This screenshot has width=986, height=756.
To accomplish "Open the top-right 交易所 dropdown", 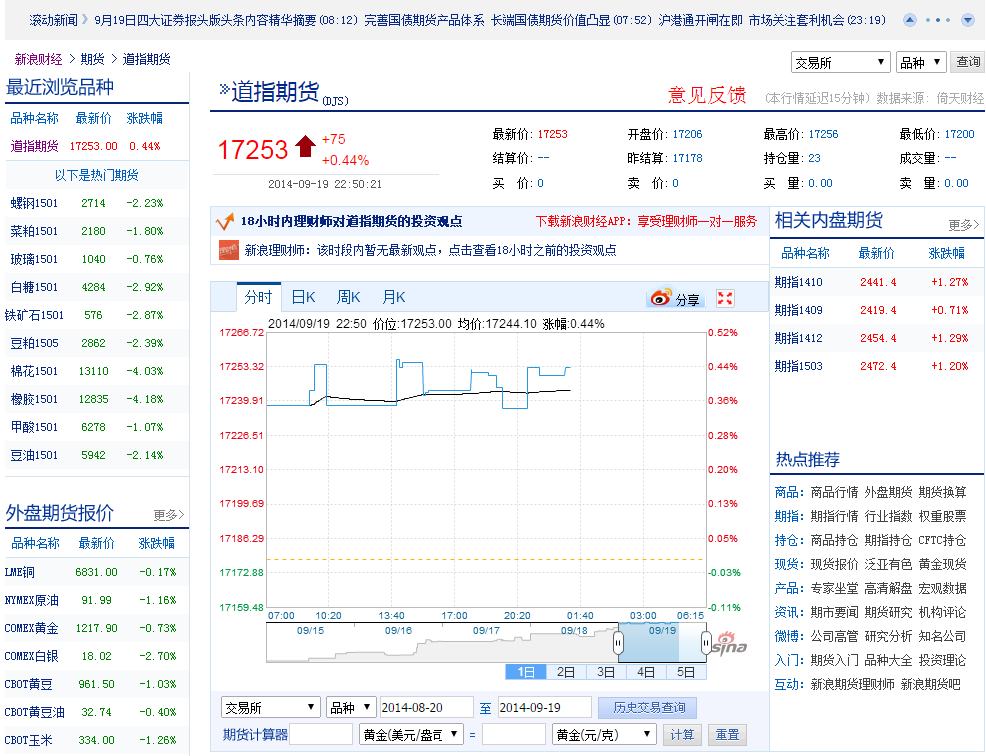I will [840, 62].
